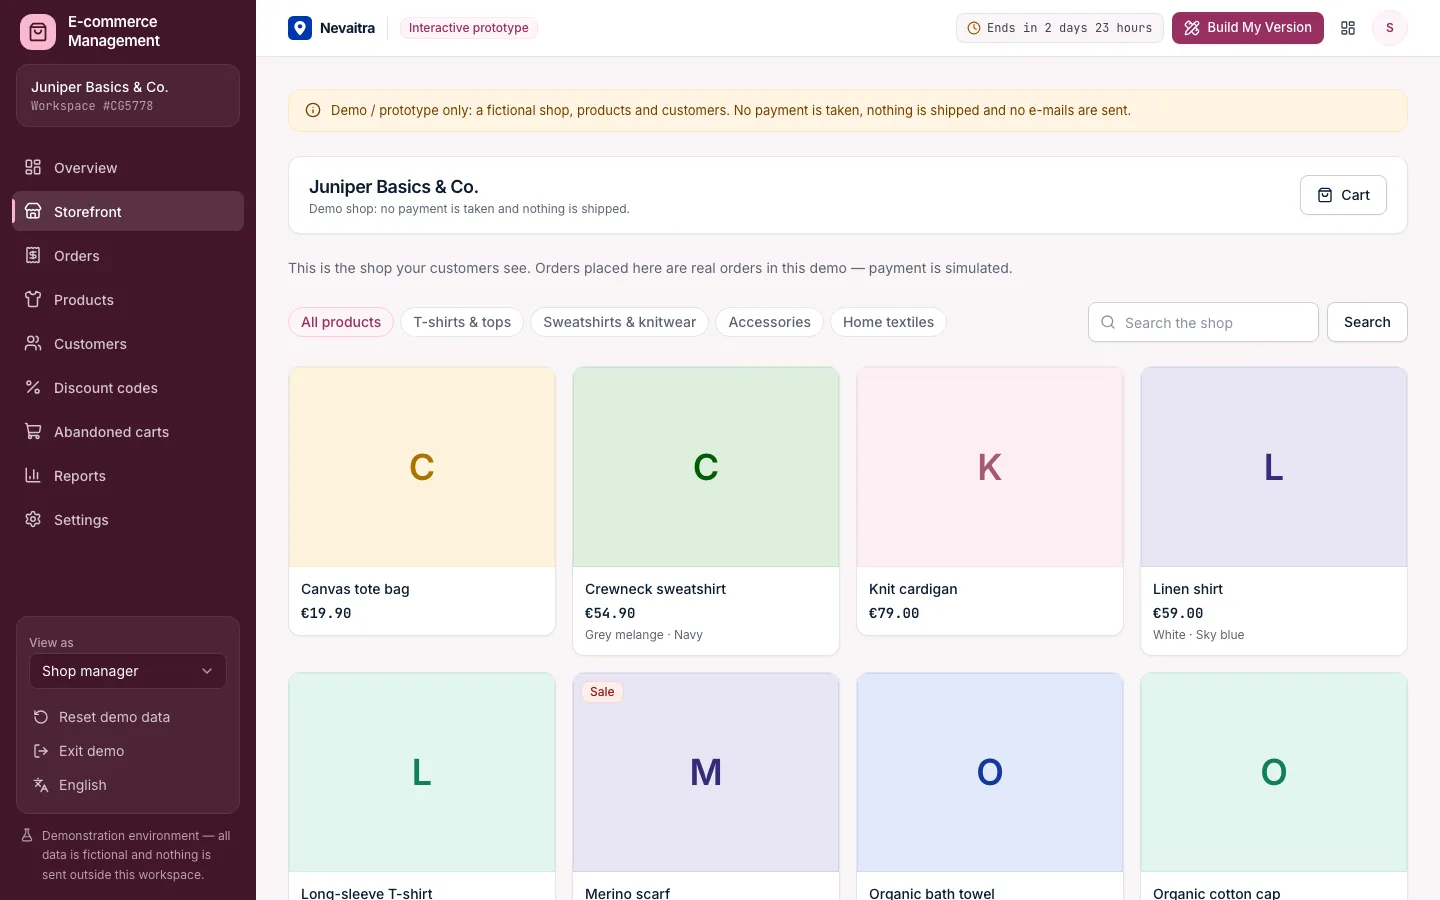Click the magnifier icon in shop search
Viewport: 1440px width, 900px height.
[1108, 322]
